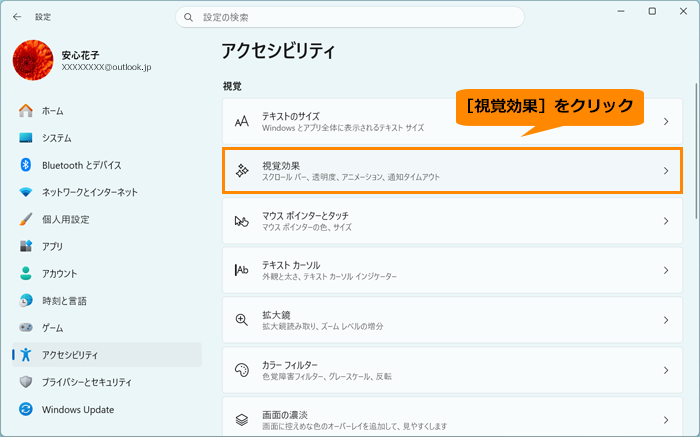Click the ゲーム controller icon

pos(26,328)
